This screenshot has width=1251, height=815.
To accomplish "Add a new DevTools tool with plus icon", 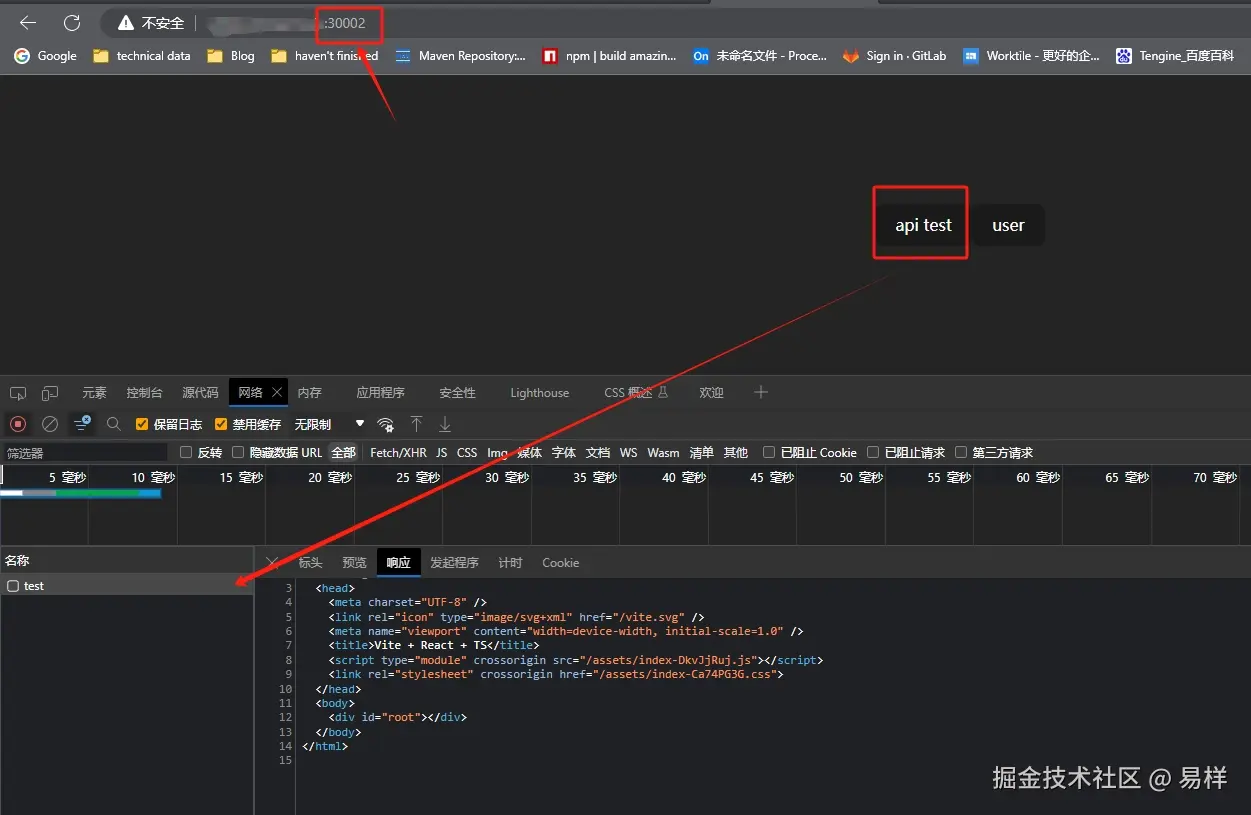I will [x=761, y=392].
